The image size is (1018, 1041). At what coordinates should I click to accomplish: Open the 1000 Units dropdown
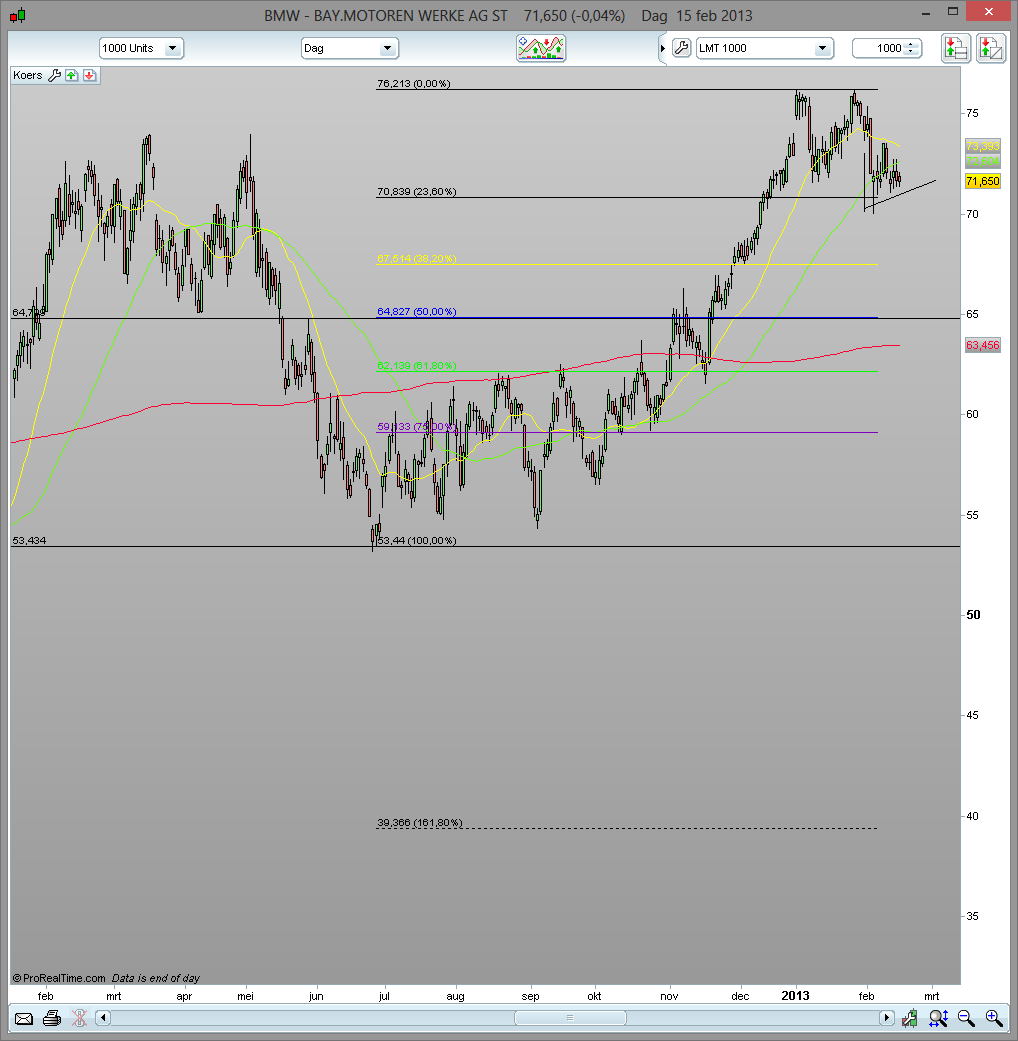click(x=141, y=48)
